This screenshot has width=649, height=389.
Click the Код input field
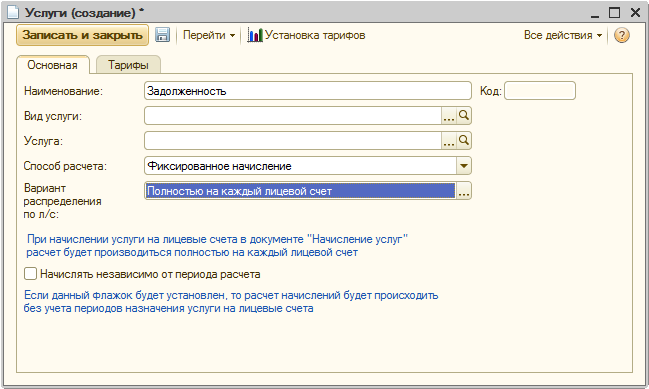coord(540,91)
